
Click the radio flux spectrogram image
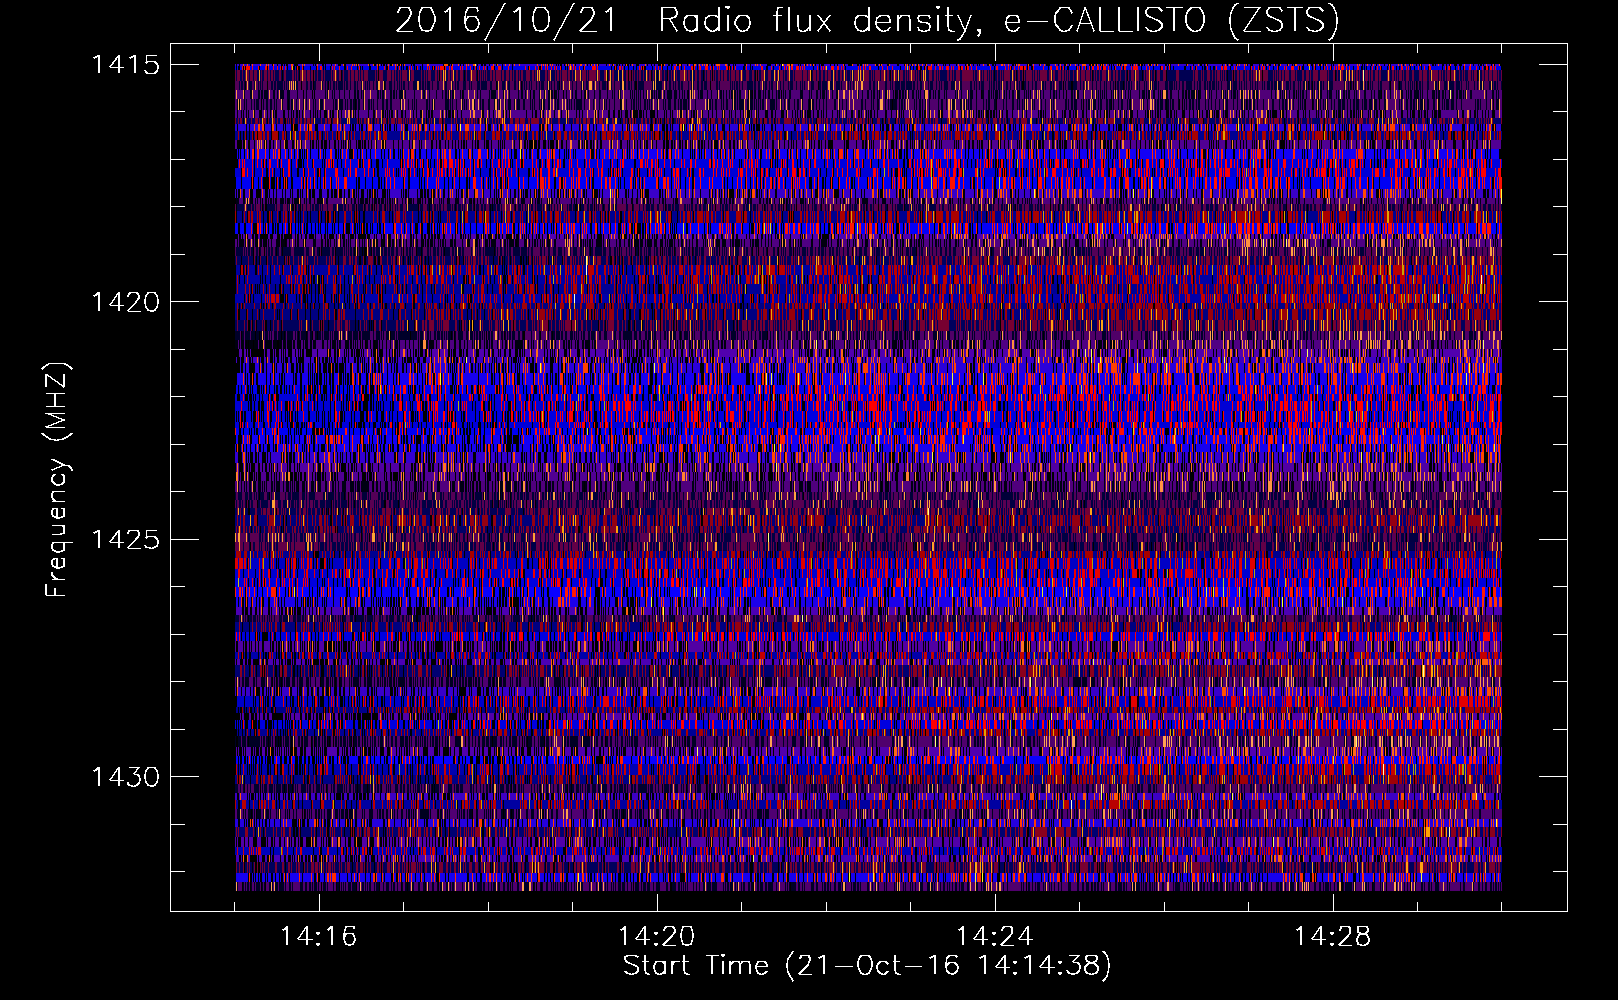click(x=868, y=477)
